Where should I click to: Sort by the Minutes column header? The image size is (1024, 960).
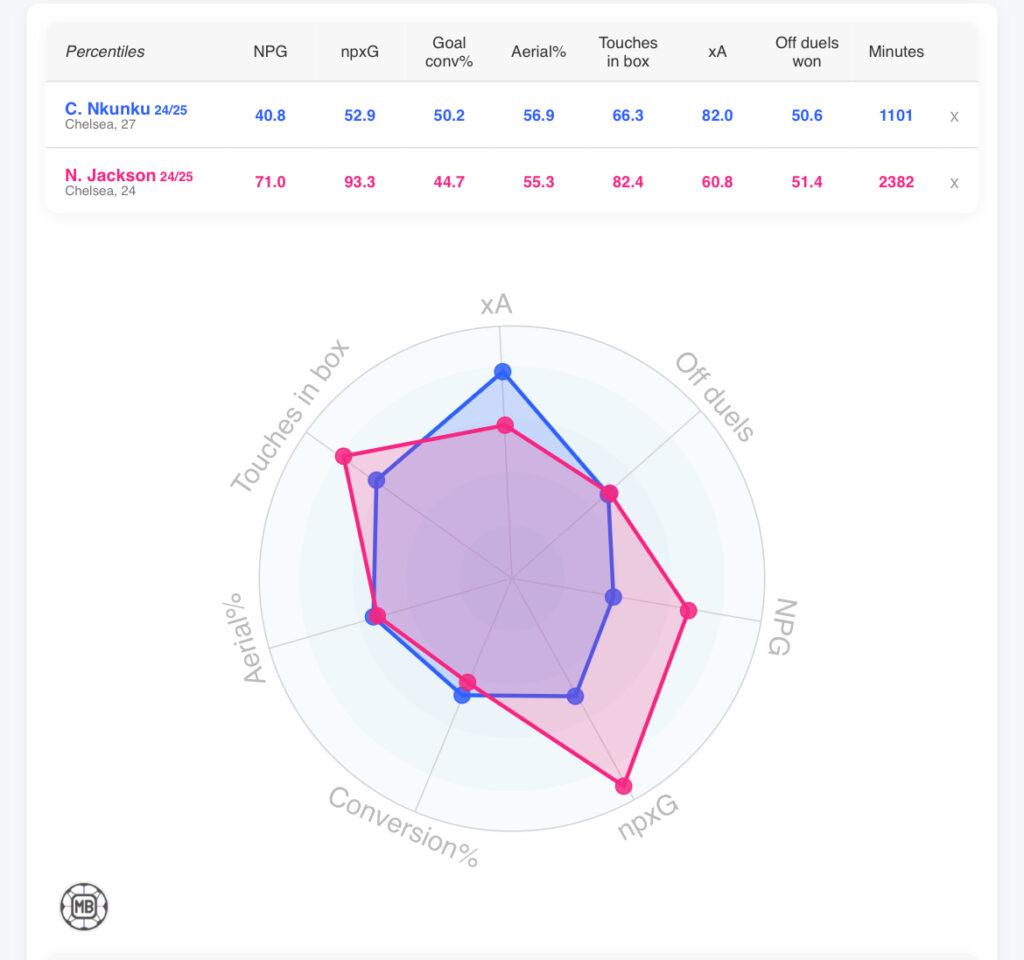click(896, 52)
